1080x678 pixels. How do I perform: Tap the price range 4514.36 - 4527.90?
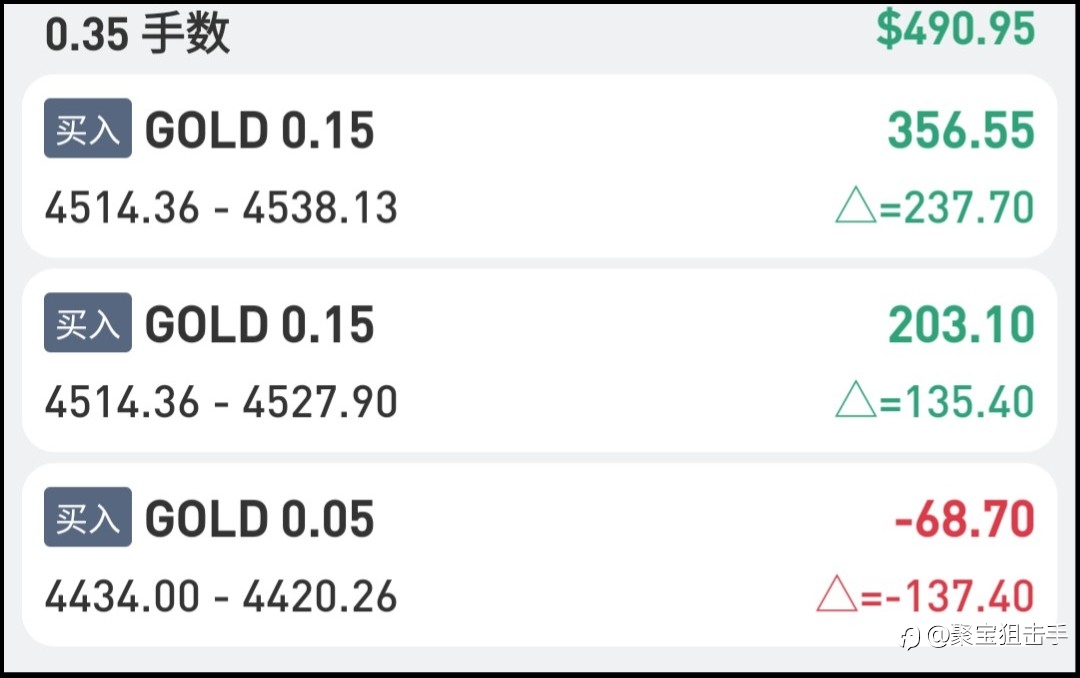coord(221,402)
